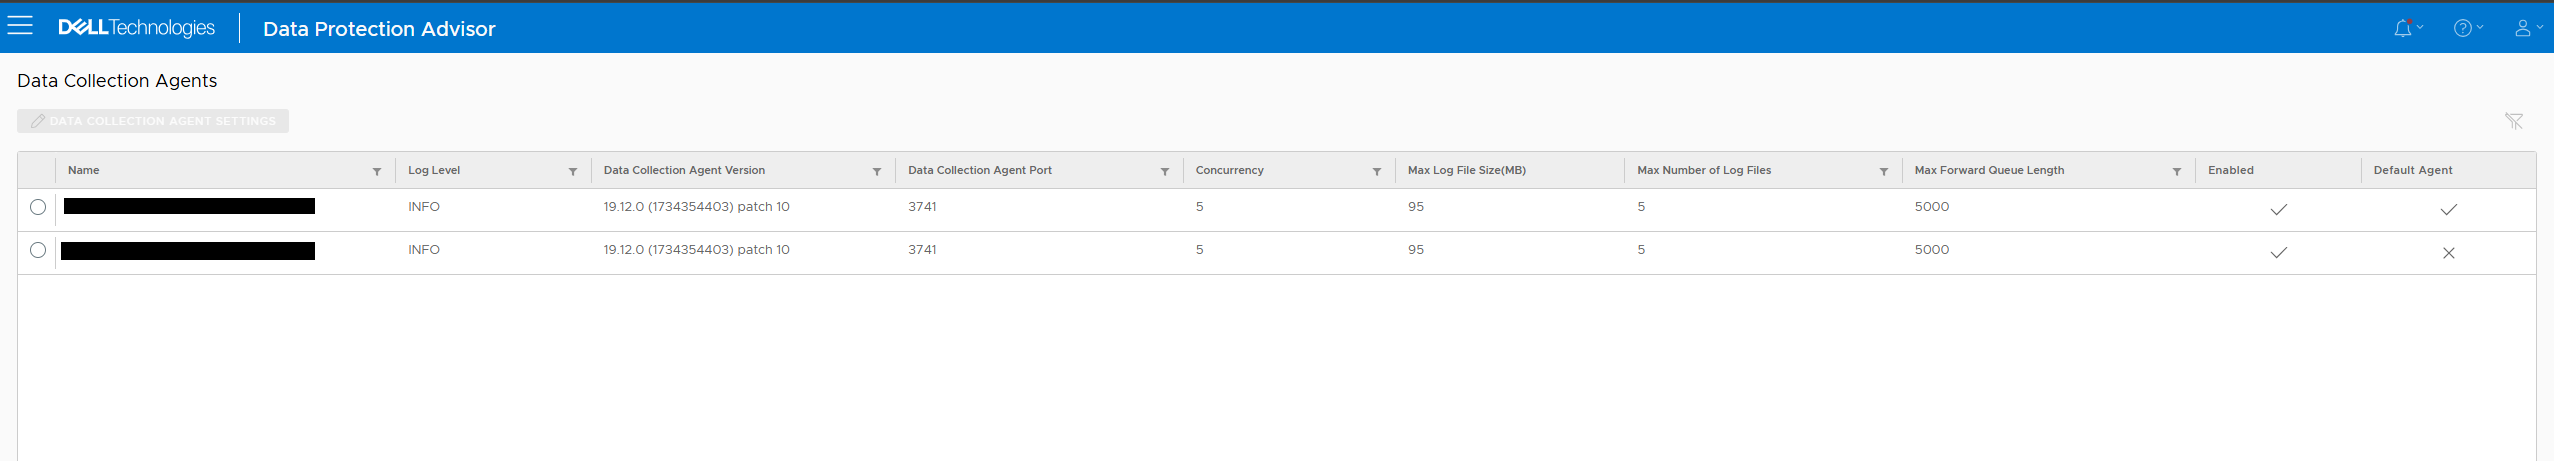Open the hamburger navigation menu
Image resolution: width=2554 pixels, height=461 pixels.
click(x=20, y=26)
